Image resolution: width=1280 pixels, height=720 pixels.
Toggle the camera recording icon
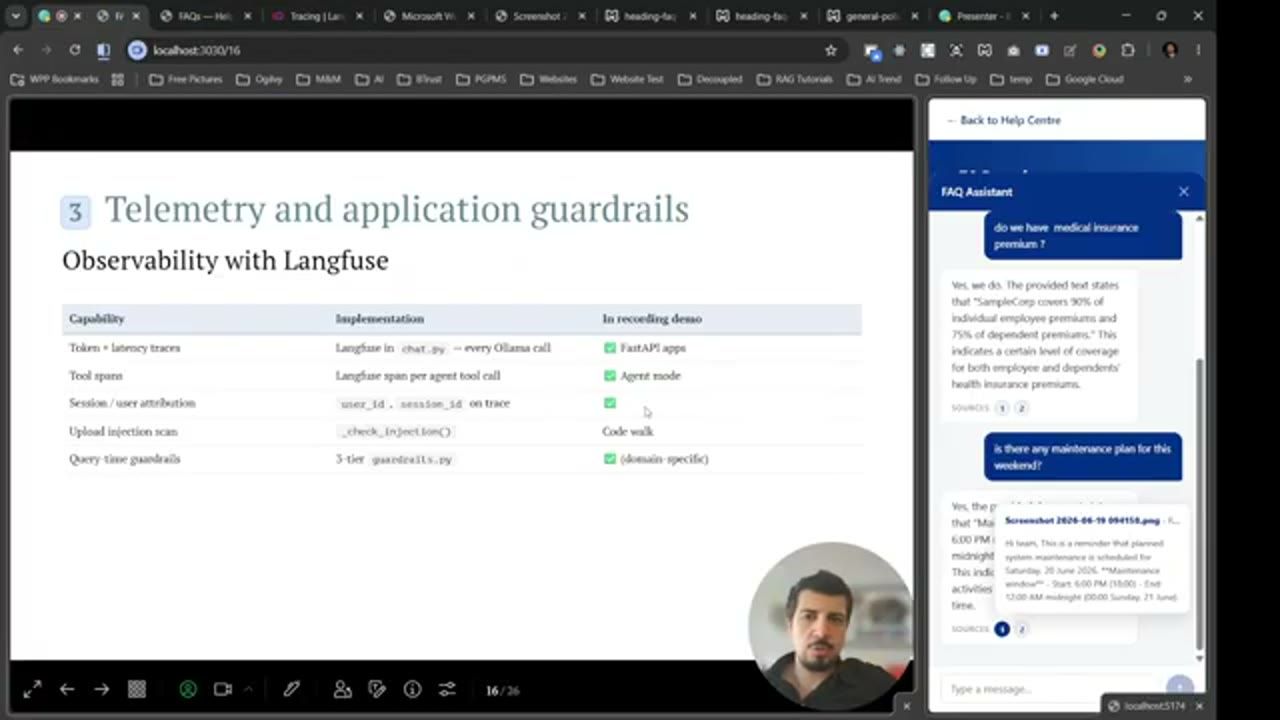pyautogui.click(x=223, y=689)
